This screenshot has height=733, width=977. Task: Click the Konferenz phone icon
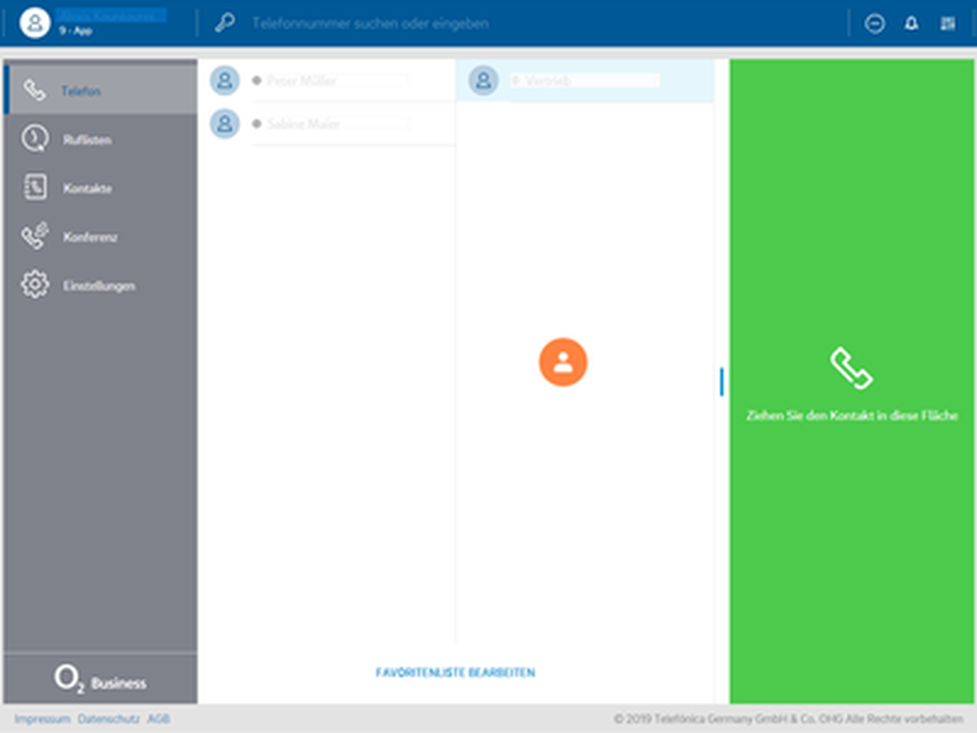[x=35, y=236]
